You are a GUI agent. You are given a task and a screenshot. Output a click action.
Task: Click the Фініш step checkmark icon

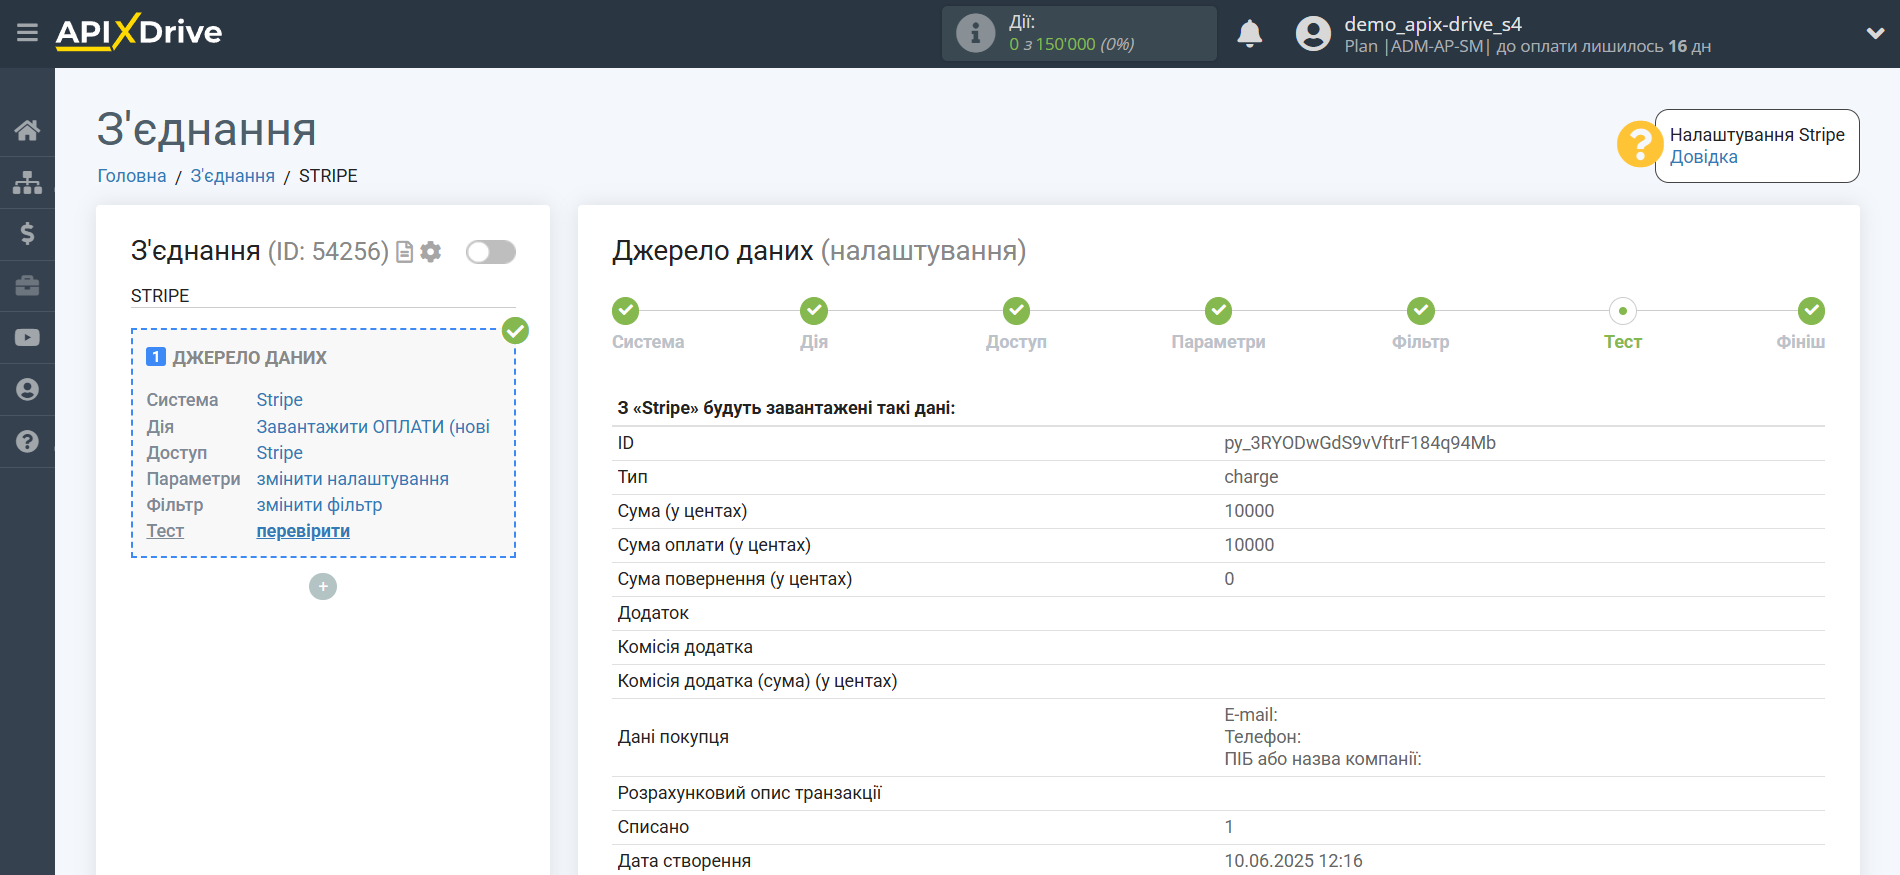1811,311
